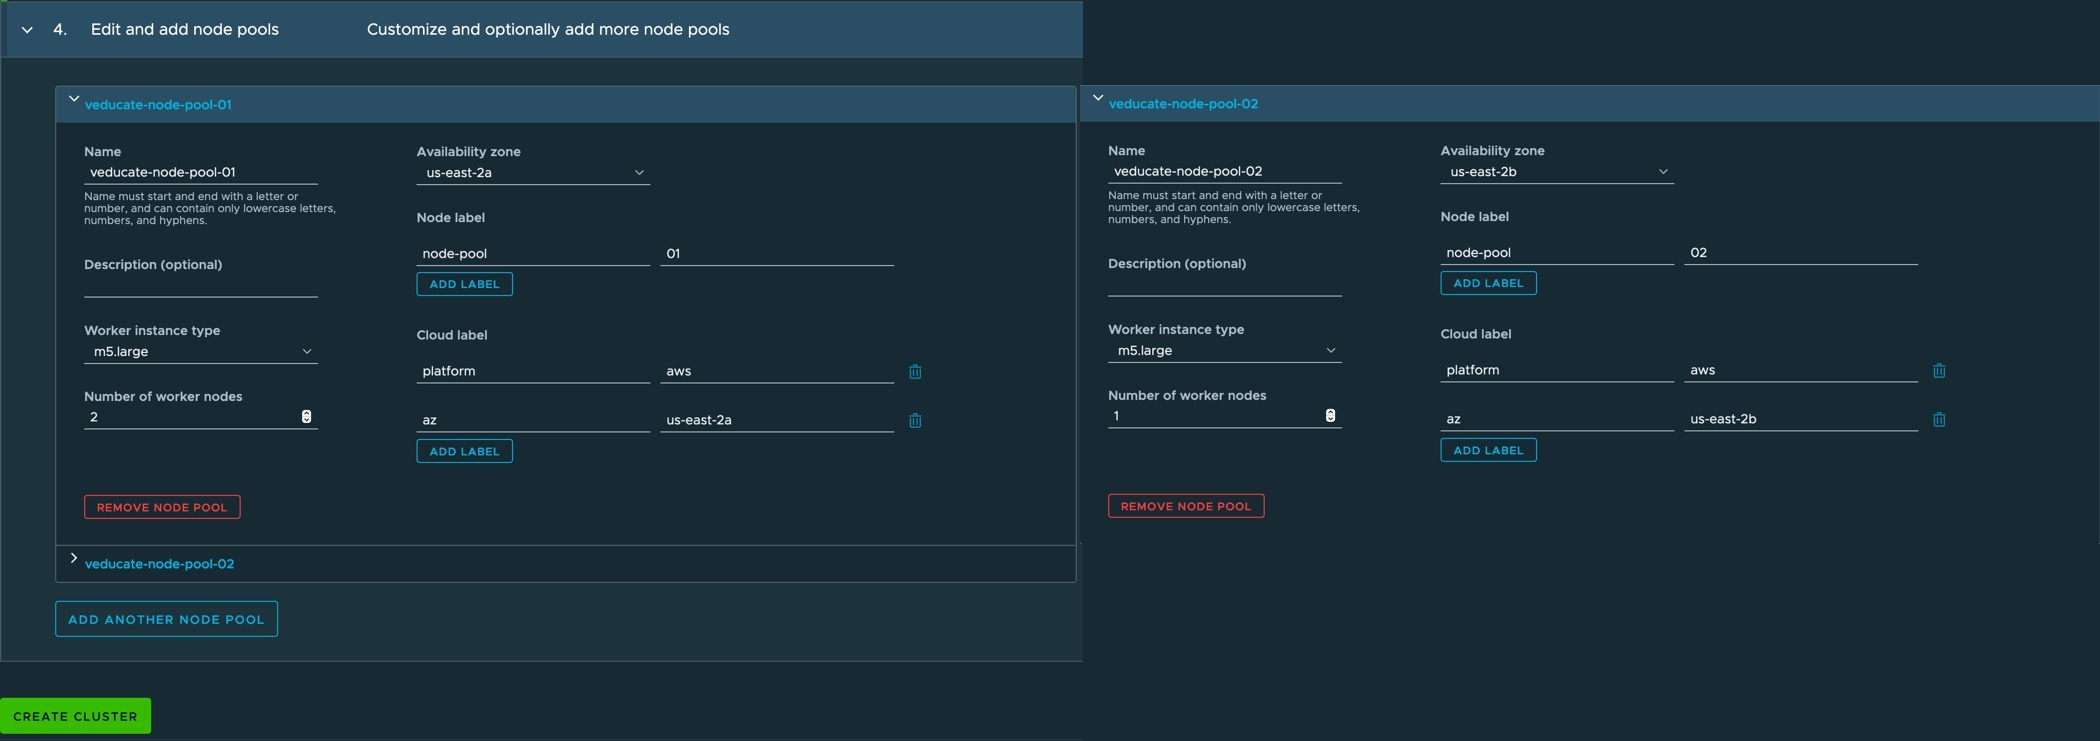
Task: Collapse the veducate-node-pool-01 section chevron
Action: click(x=74, y=99)
